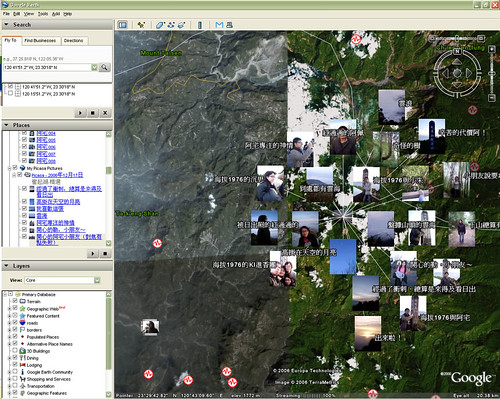The height and width of the screenshot is (399, 500).
Task: Click the red hot spring marker near Ta-kang Shan
Action: coord(157,243)
